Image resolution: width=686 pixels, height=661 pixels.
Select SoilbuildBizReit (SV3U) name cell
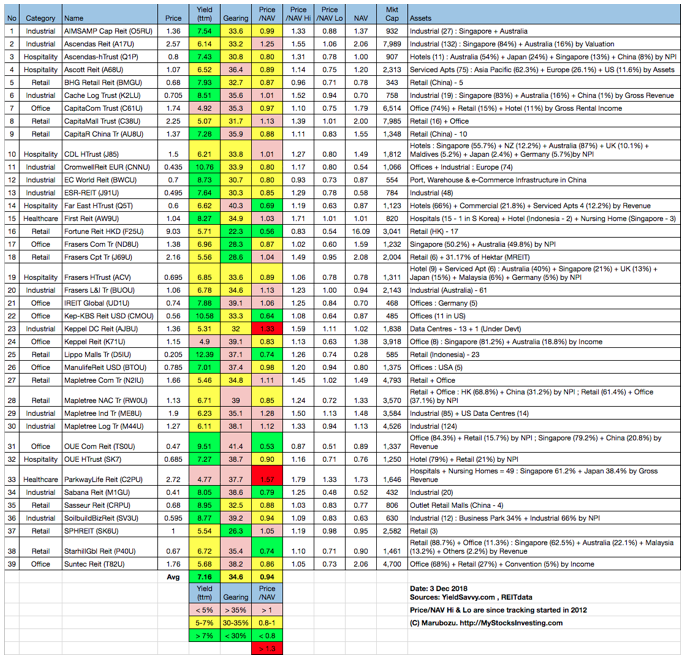110,518
